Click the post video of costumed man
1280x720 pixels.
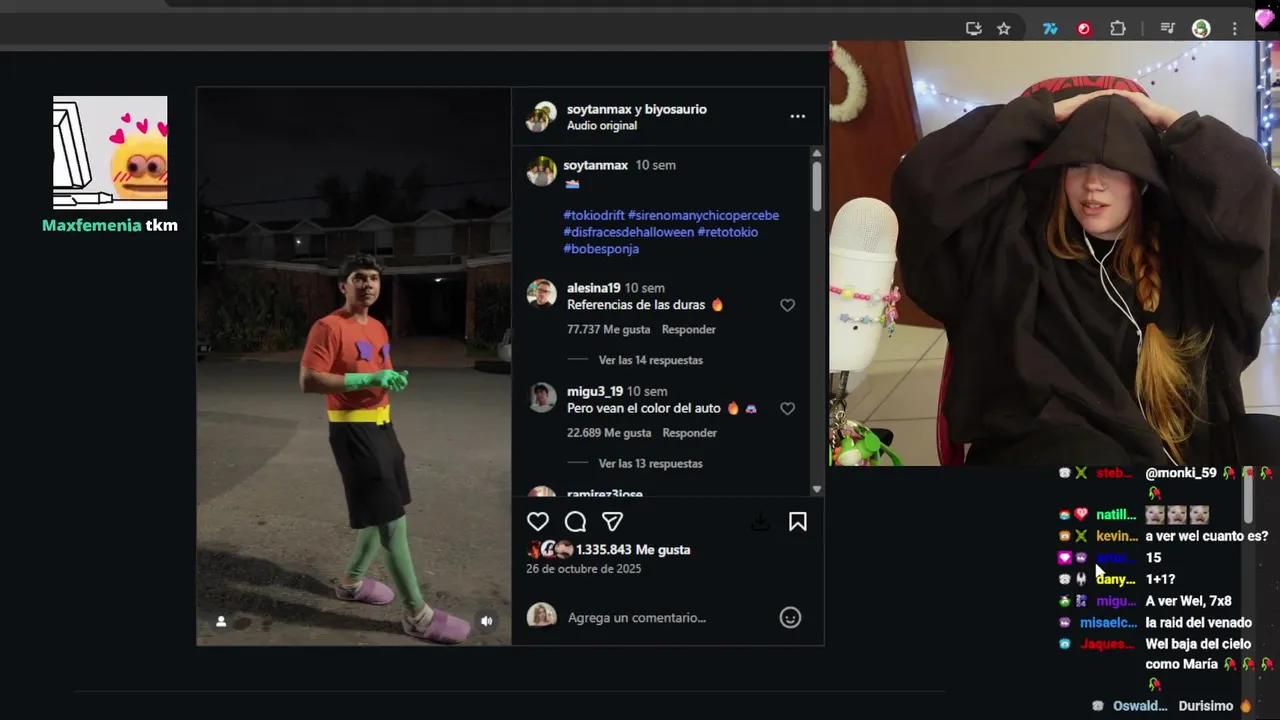point(354,366)
